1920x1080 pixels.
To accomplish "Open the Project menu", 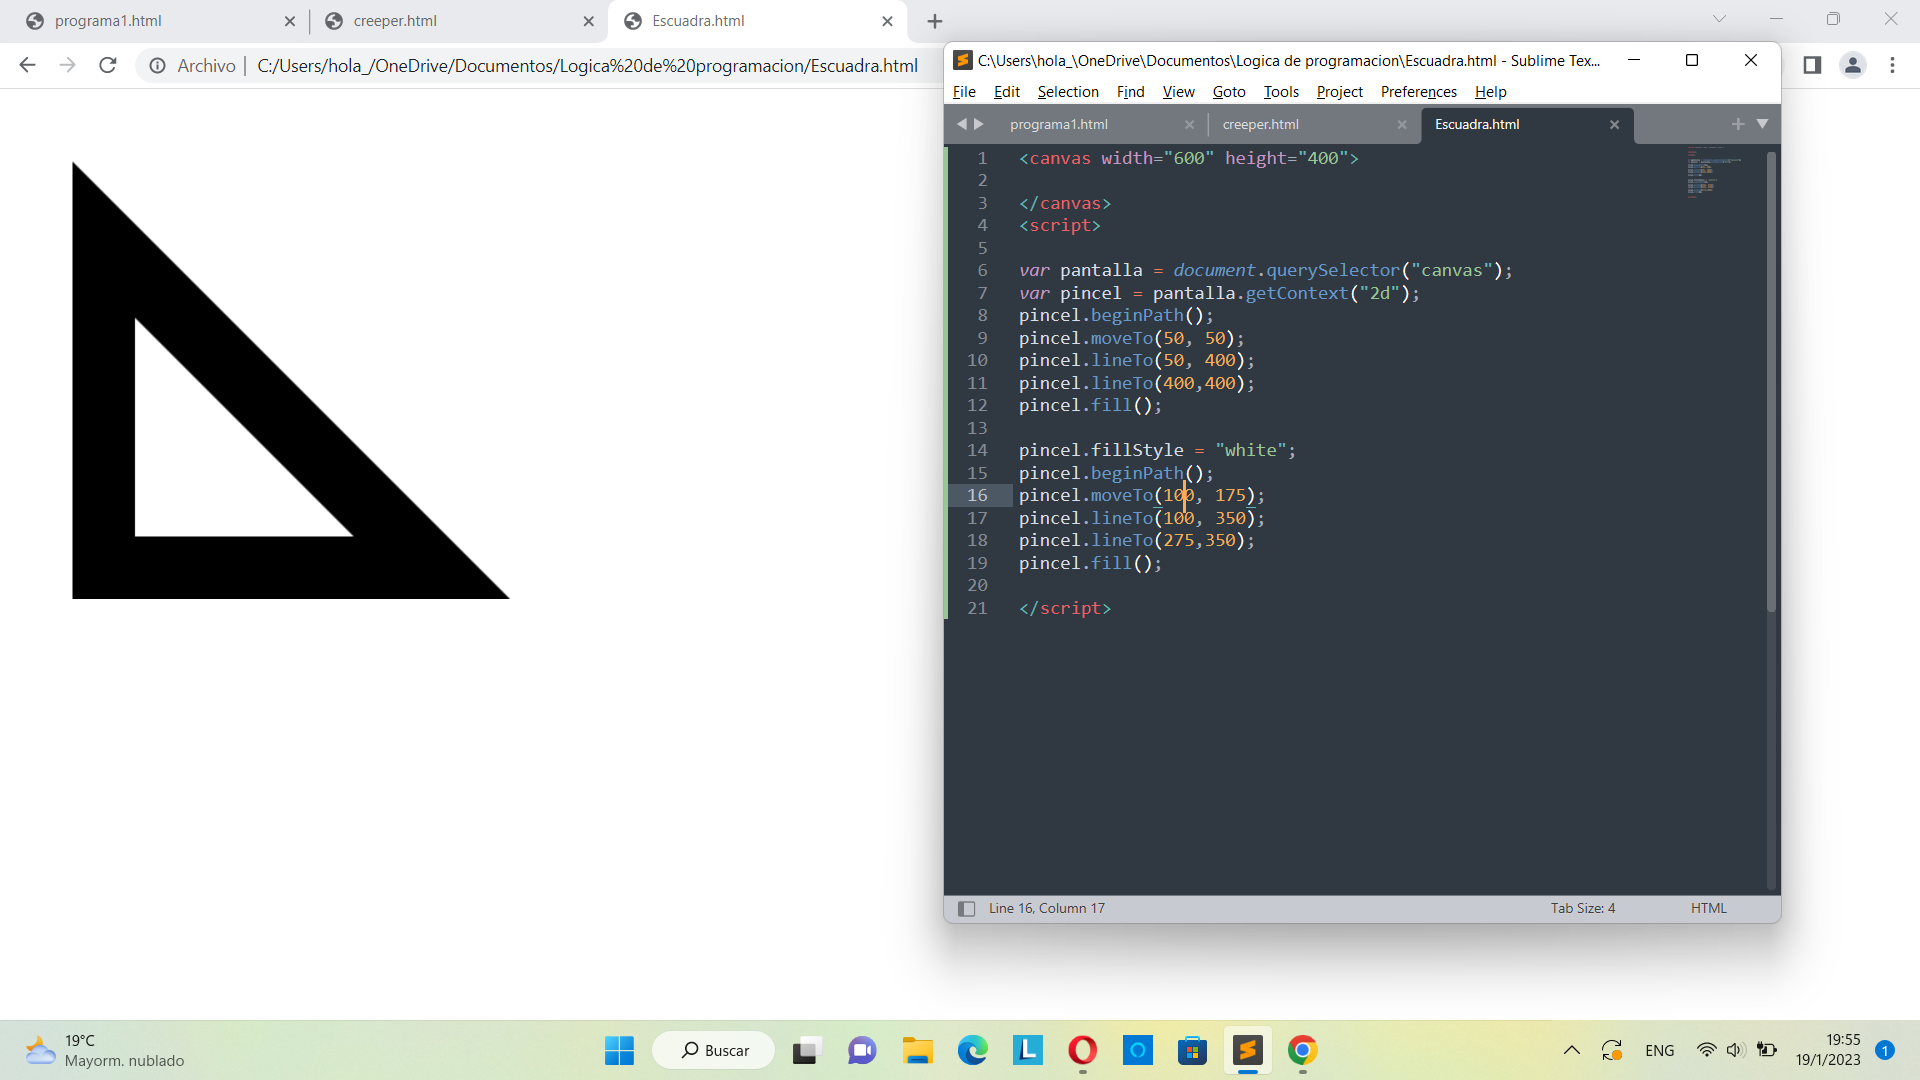I will (x=1339, y=92).
